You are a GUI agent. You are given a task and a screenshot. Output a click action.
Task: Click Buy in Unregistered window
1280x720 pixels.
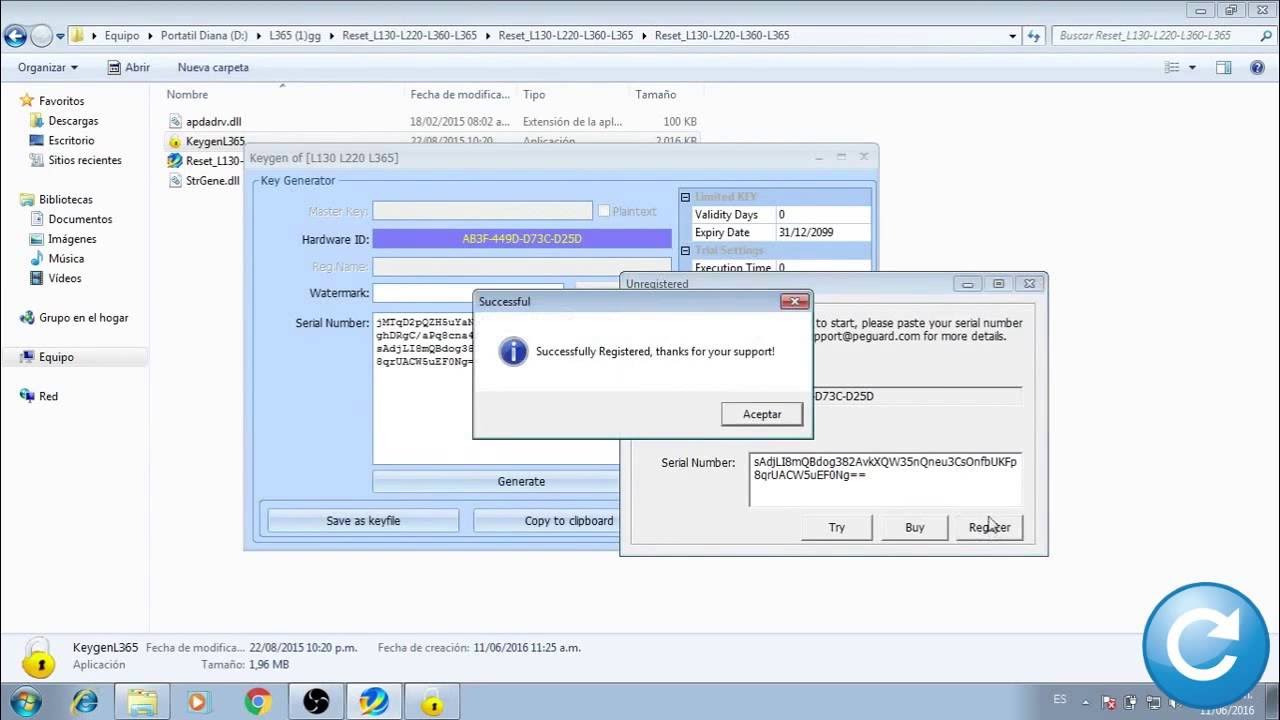915,527
